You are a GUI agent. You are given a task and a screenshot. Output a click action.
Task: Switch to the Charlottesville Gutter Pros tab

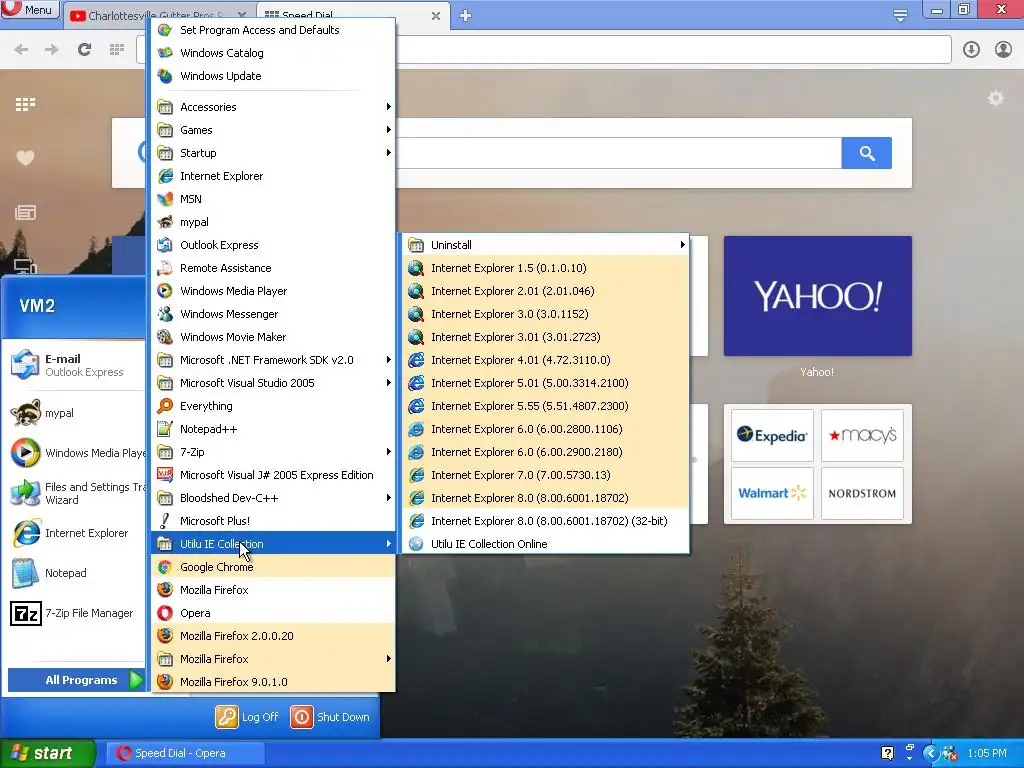[x=159, y=16]
